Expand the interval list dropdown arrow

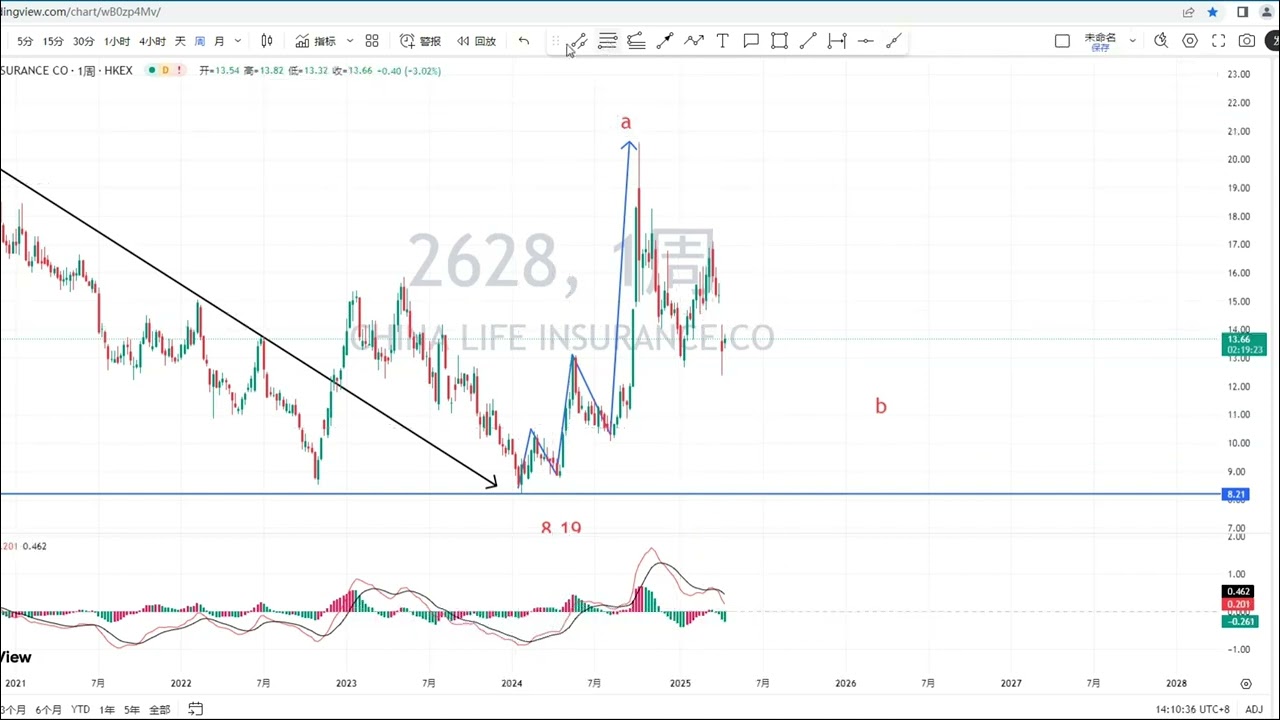click(237, 41)
